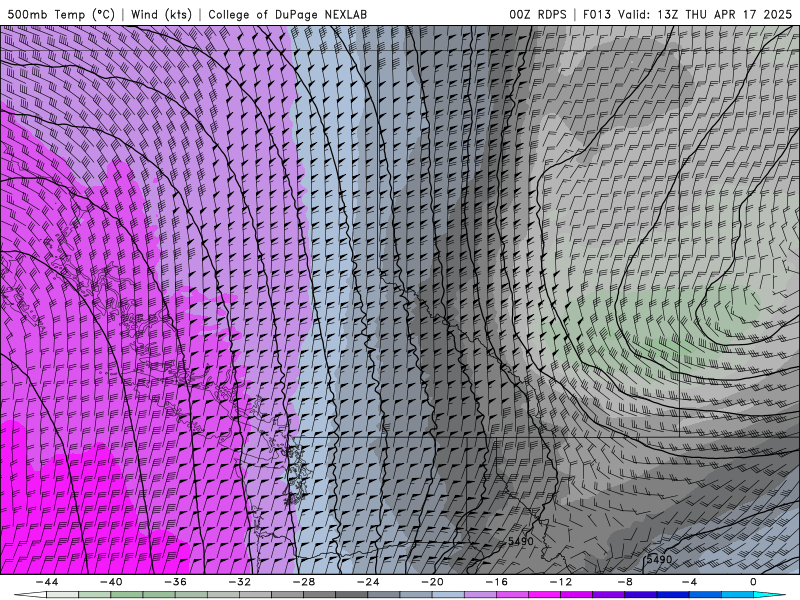Click the 0 color bar label
Screen dimensions: 800x600
[753, 582]
